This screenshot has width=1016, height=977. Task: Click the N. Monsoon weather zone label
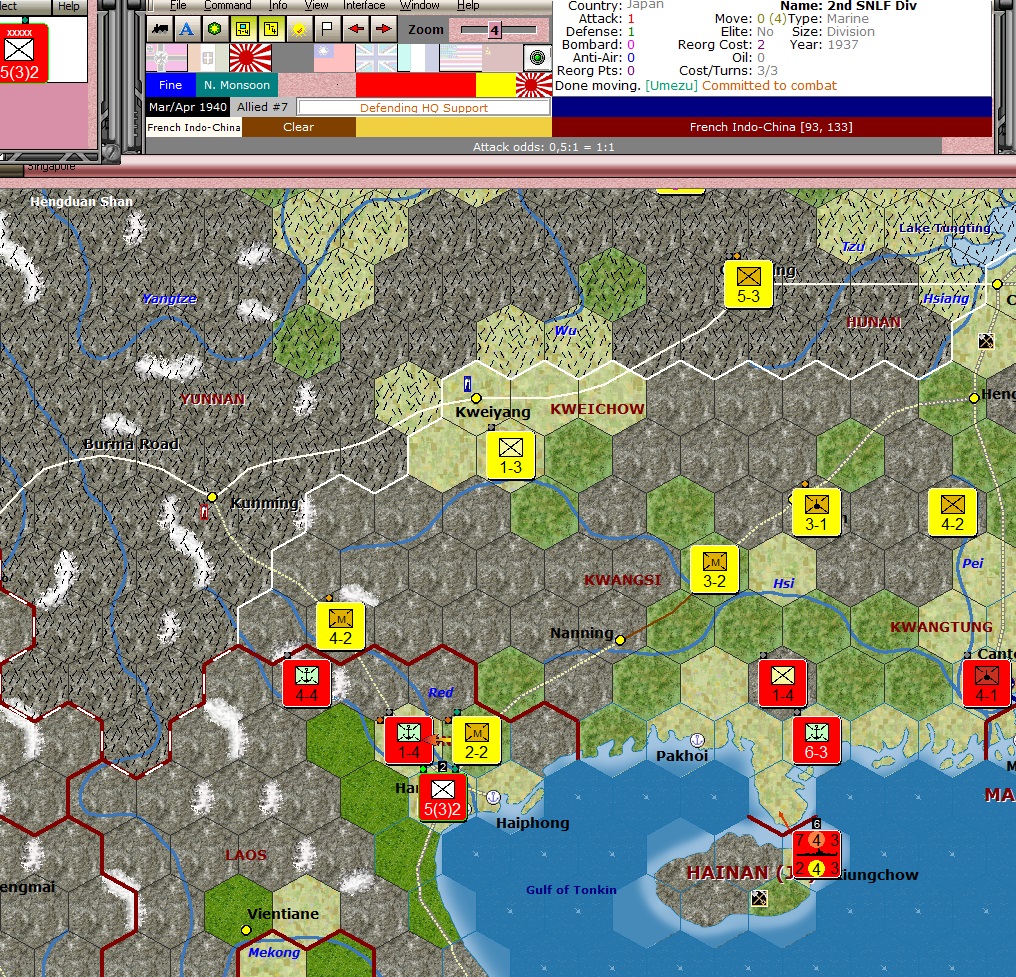(x=237, y=85)
